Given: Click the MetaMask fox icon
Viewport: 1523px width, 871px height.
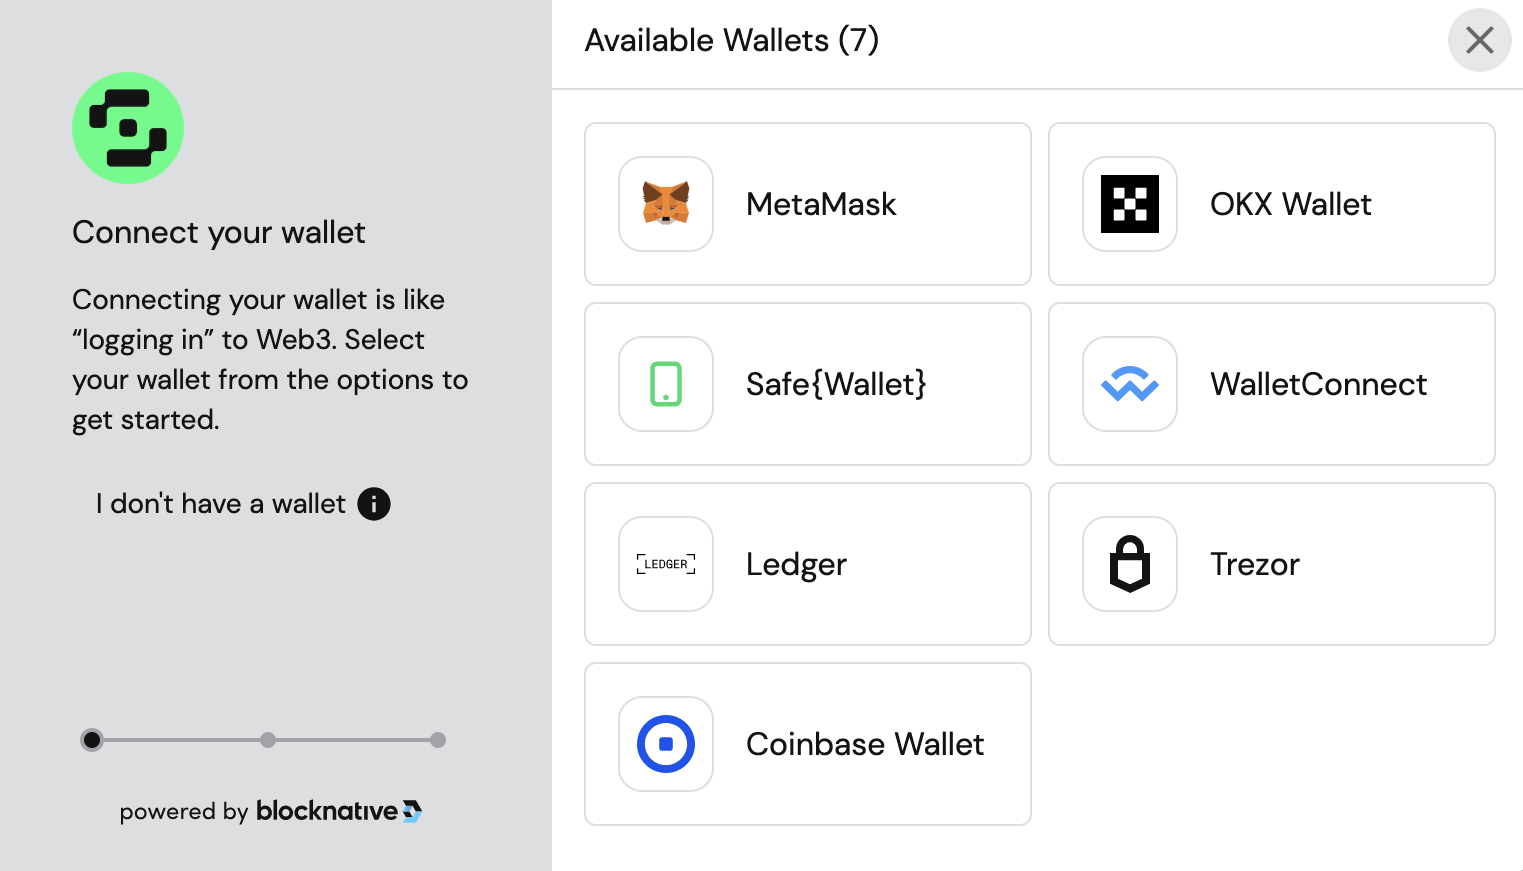Looking at the screenshot, I should (x=666, y=204).
